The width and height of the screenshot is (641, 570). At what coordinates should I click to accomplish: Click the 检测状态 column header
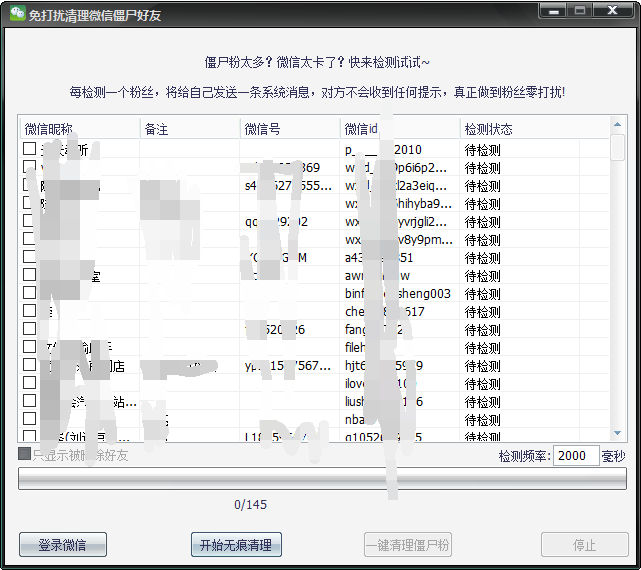point(535,129)
